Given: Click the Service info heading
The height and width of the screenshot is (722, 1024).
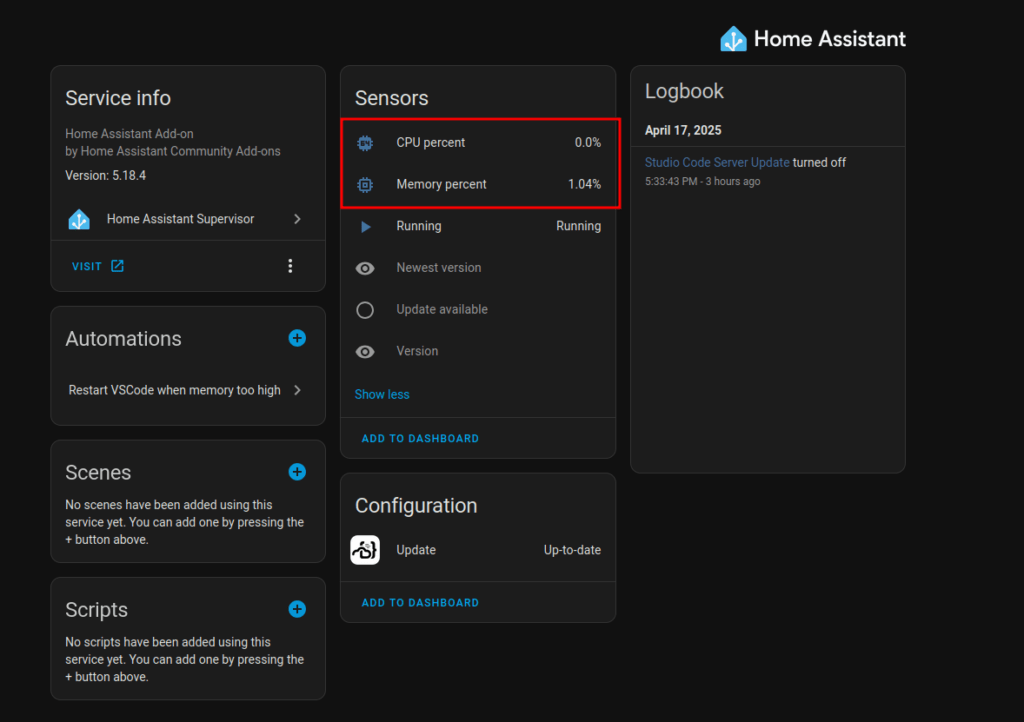Looking at the screenshot, I should pos(118,98).
